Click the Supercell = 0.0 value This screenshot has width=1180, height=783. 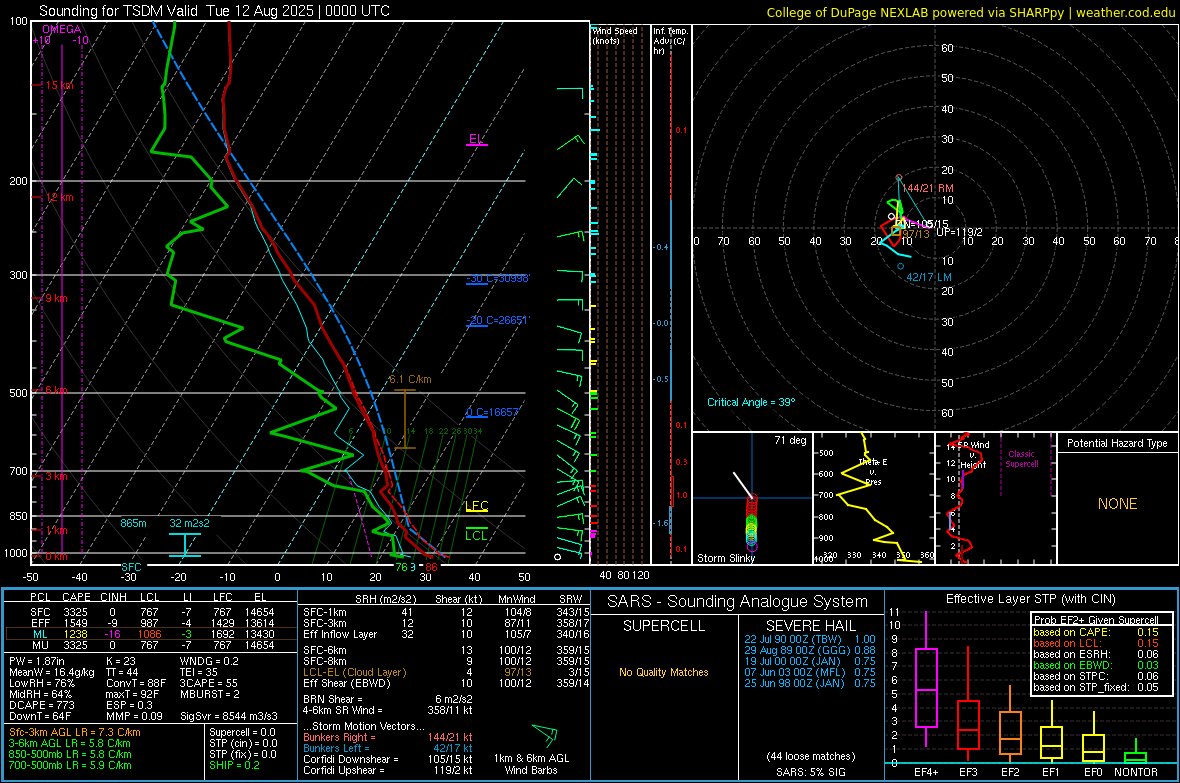pos(242,732)
